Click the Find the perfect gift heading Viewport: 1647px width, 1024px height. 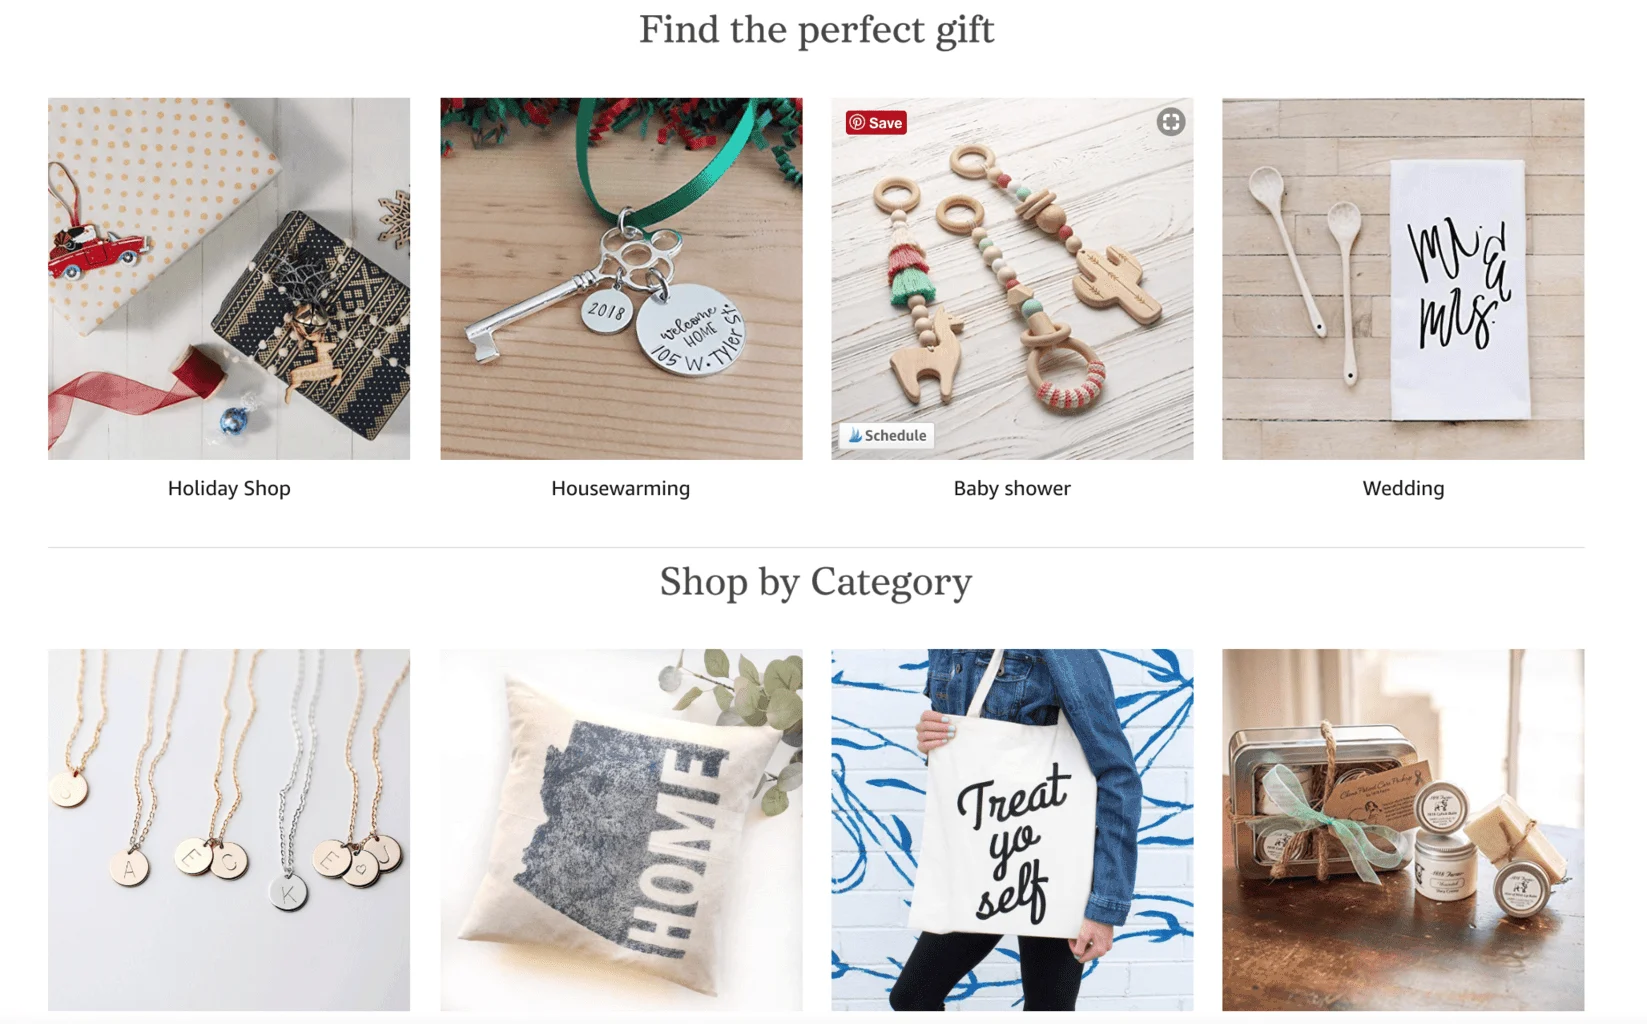point(817,30)
